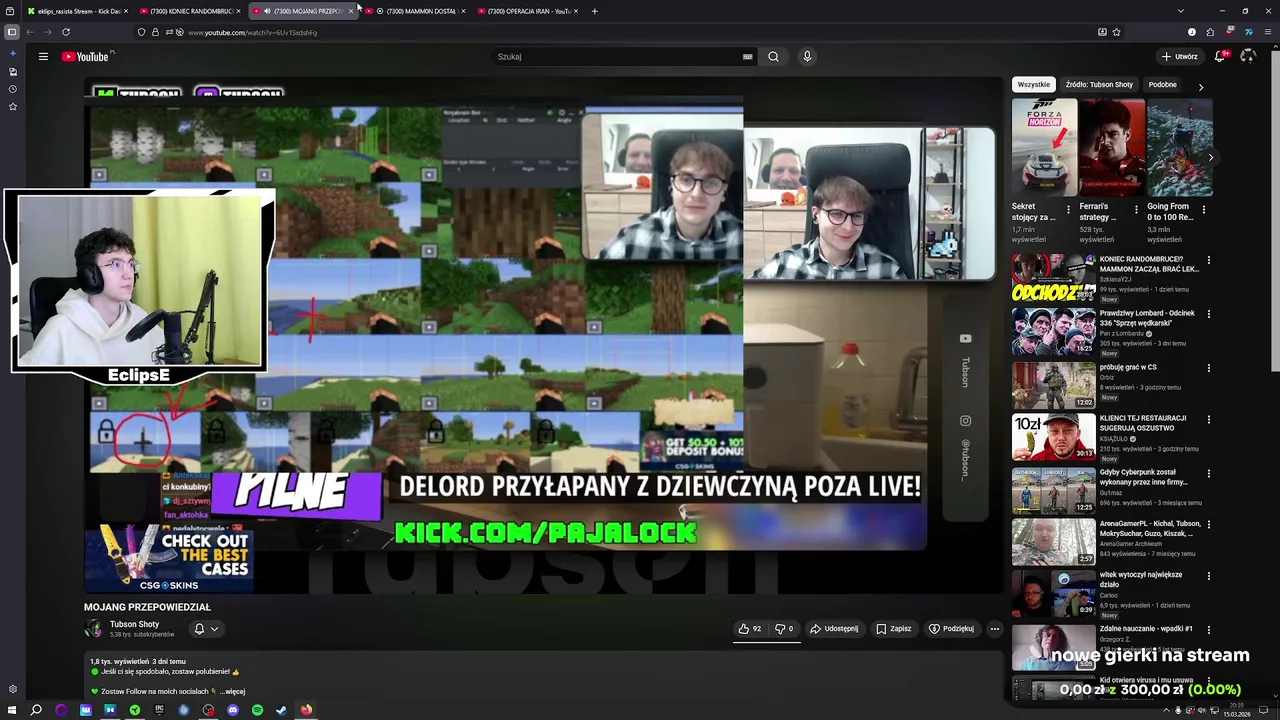Open the sidebar history clock icon
The height and width of the screenshot is (720, 1280).
click(12, 89)
